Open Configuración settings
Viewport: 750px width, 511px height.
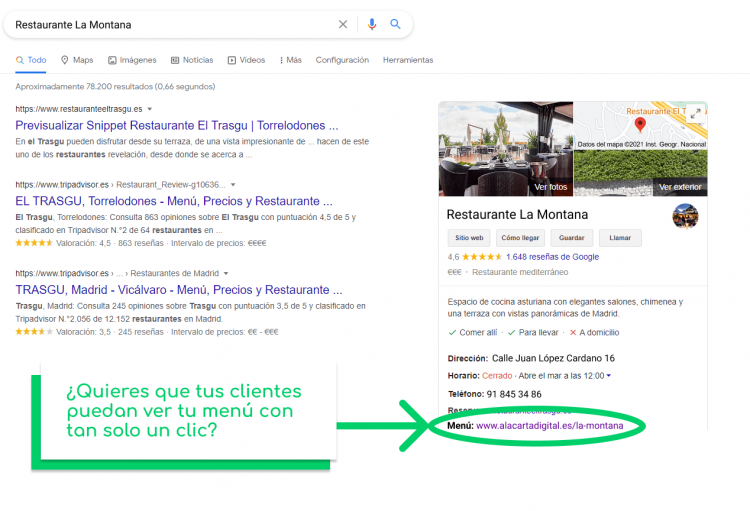click(x=342, y=60)
